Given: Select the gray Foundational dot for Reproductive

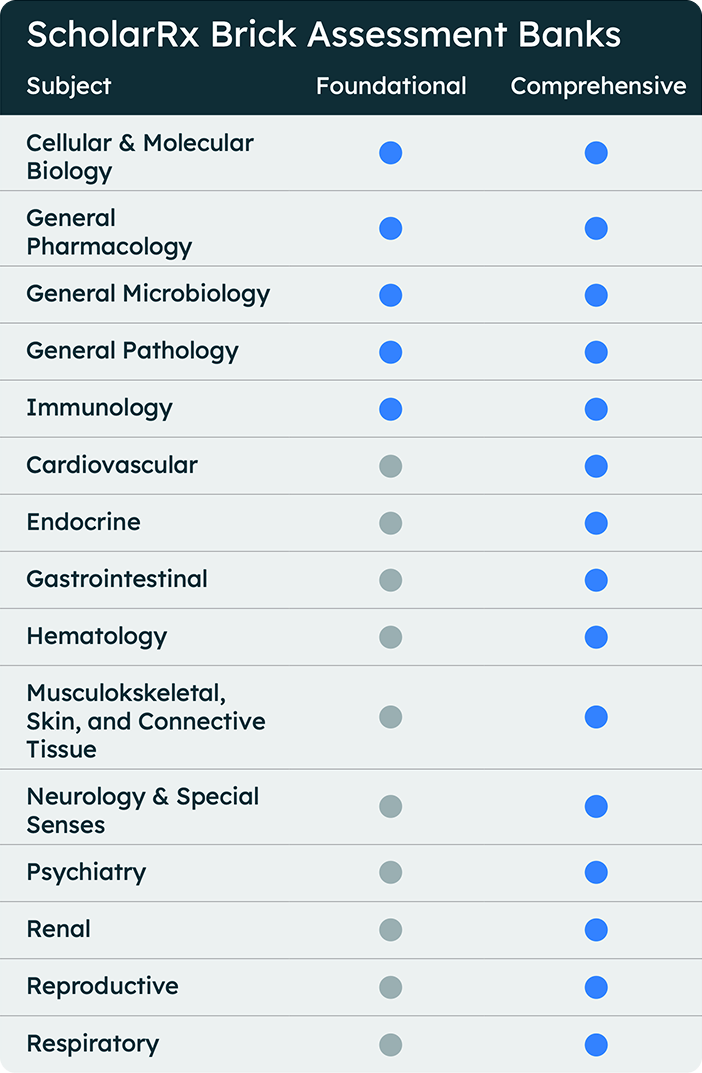Looking at the screenshot, I should 391,987.
